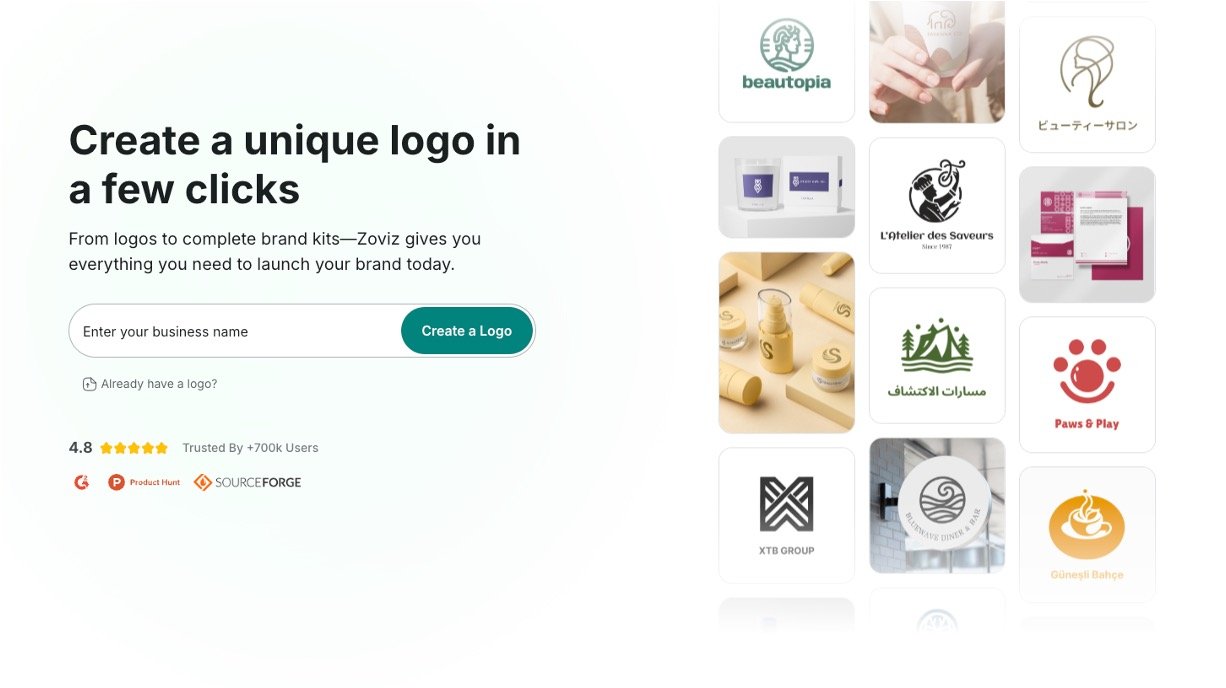Select the candle and box mockup image
Image resolution: width=1226 pixels, height=688 pixels.
coord(787,187)
